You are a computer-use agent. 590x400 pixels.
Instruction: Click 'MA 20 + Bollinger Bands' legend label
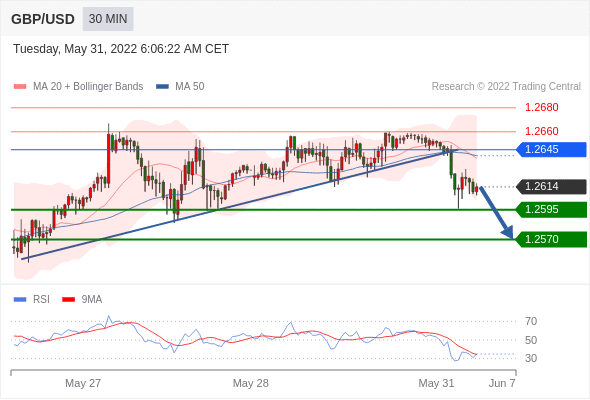click(88, 87)
